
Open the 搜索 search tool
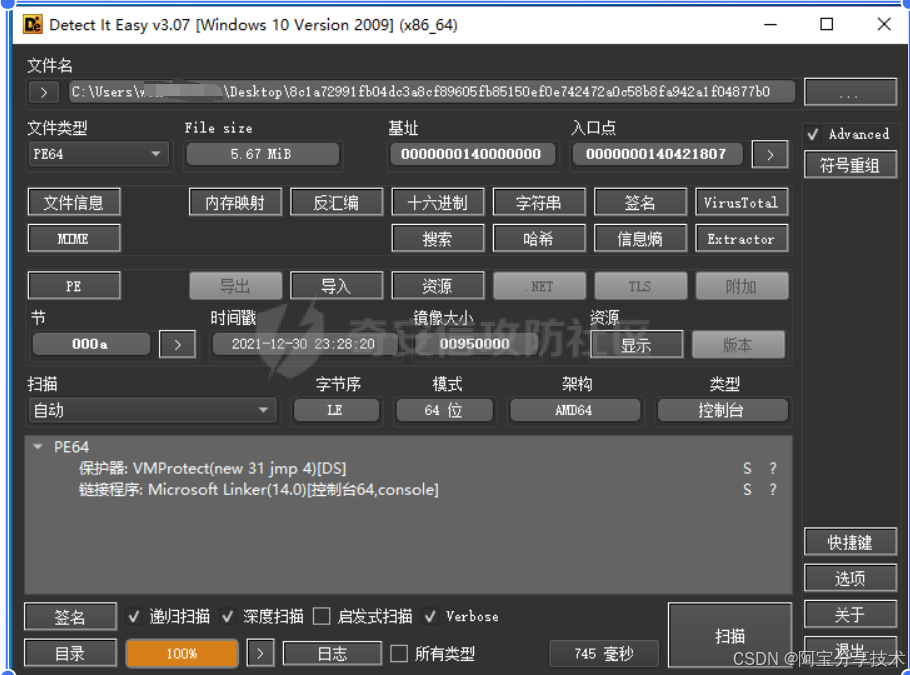pyautogui.click(x=438, y=239)
